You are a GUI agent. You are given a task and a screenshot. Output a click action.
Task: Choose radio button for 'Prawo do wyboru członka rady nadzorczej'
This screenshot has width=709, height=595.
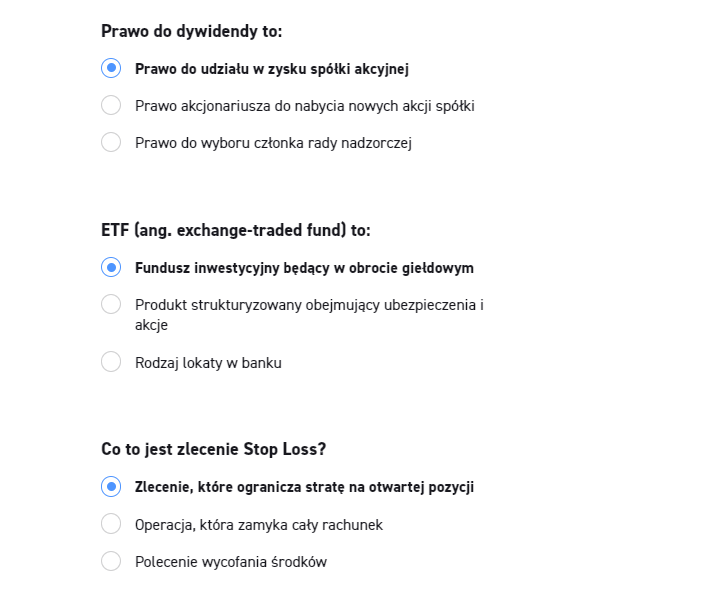coord(111,142)
